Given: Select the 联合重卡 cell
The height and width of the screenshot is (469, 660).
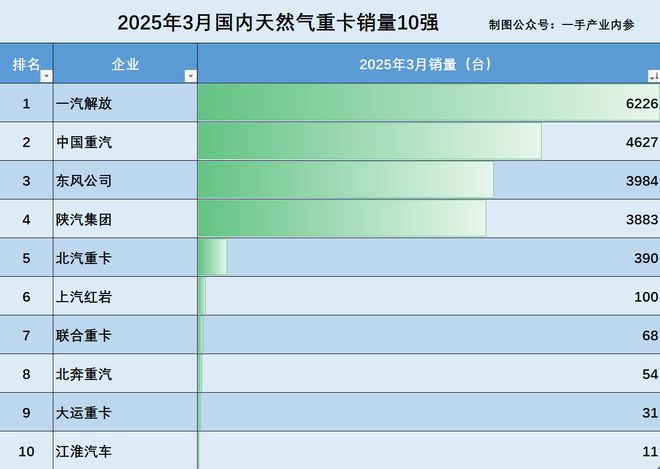Looking at the screenshot, I should [125, 335].
